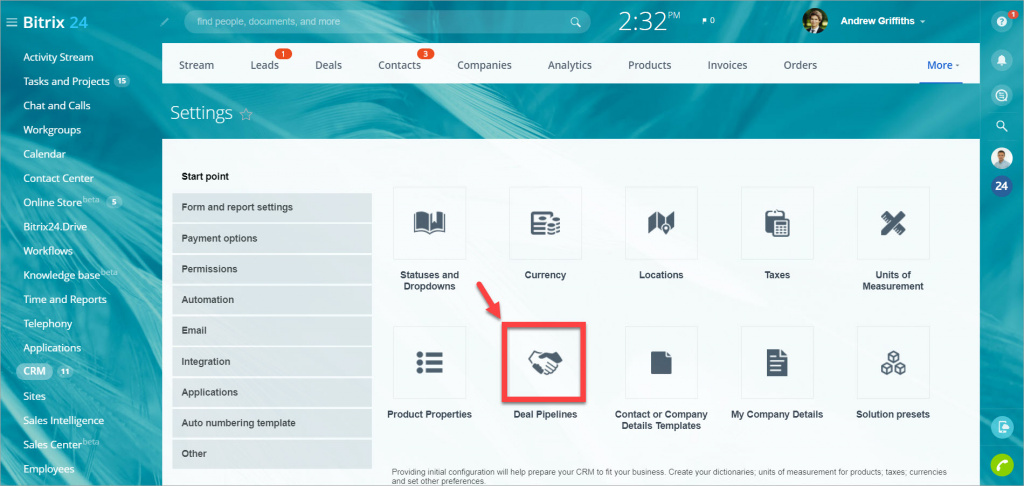
Task: Expand Applications settings section
Action: [272, 392]
